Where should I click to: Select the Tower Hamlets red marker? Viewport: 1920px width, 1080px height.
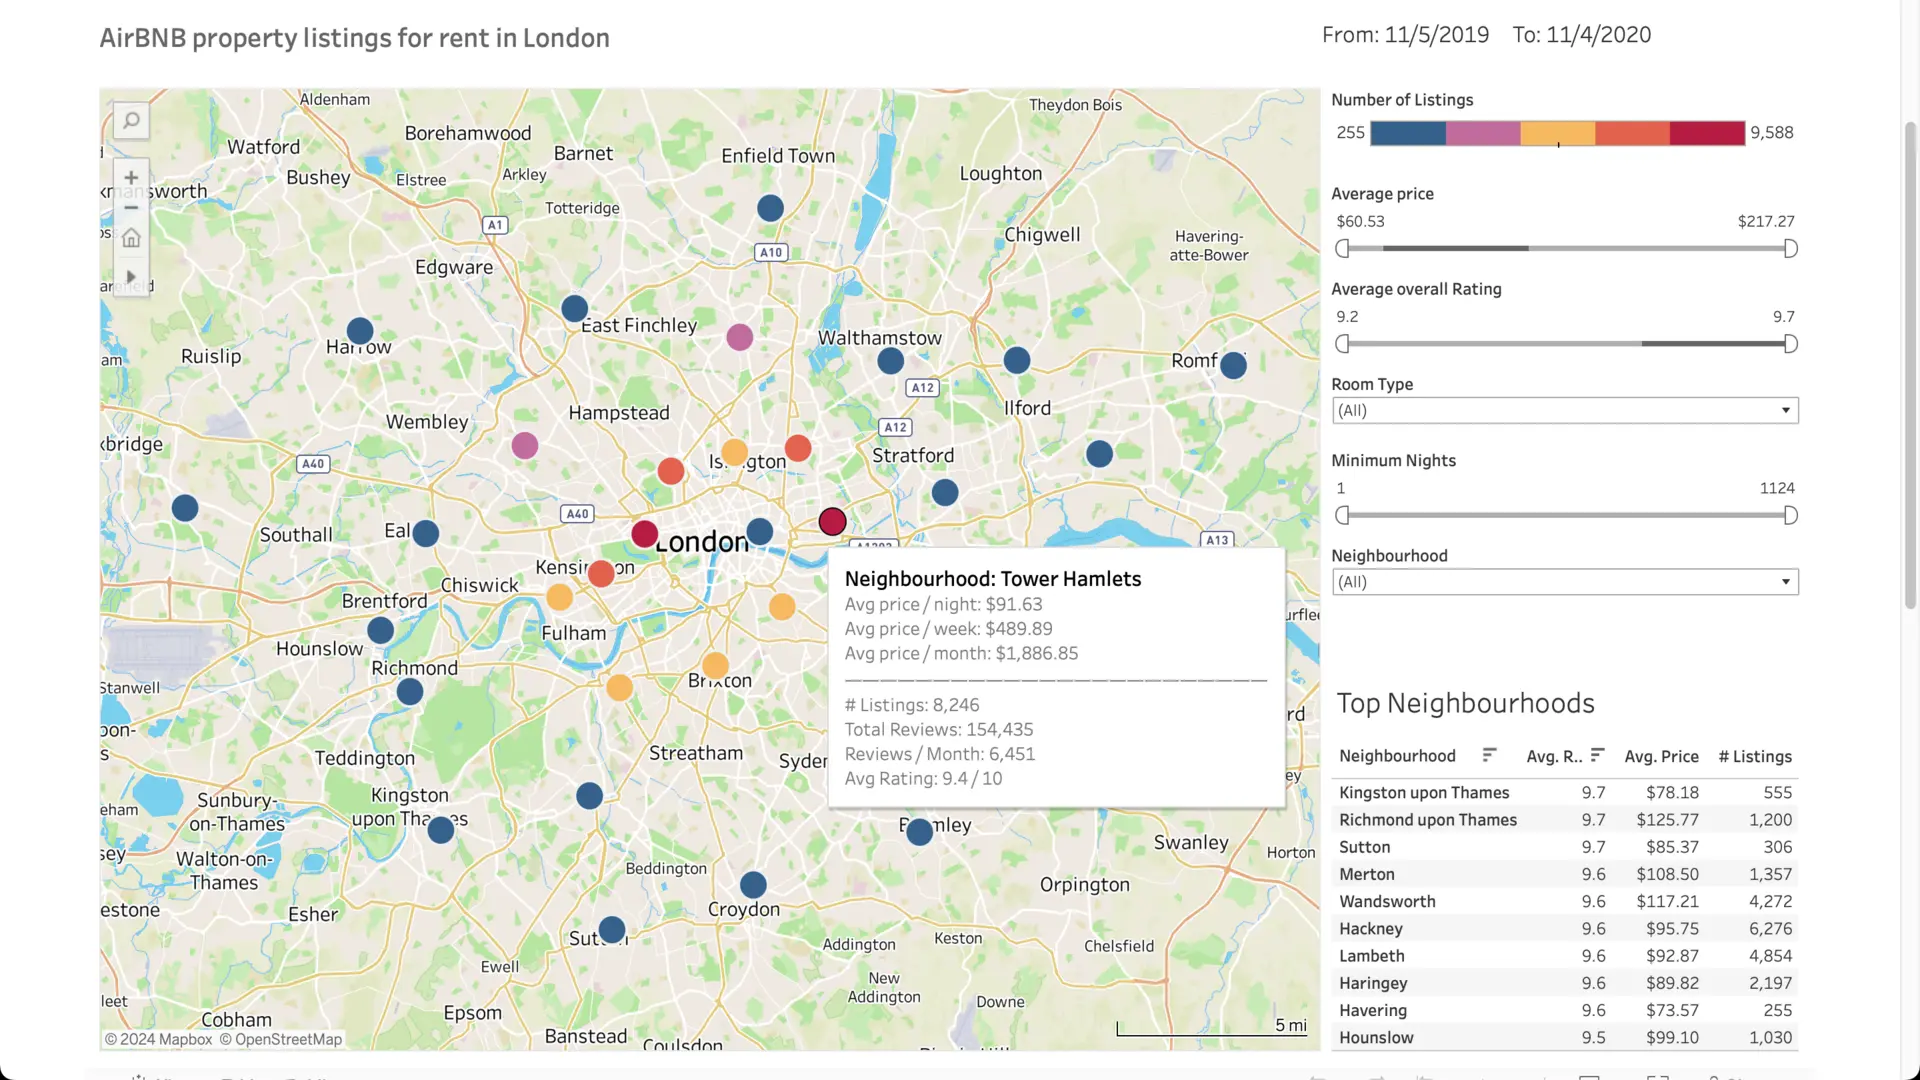tap(832, 521)
